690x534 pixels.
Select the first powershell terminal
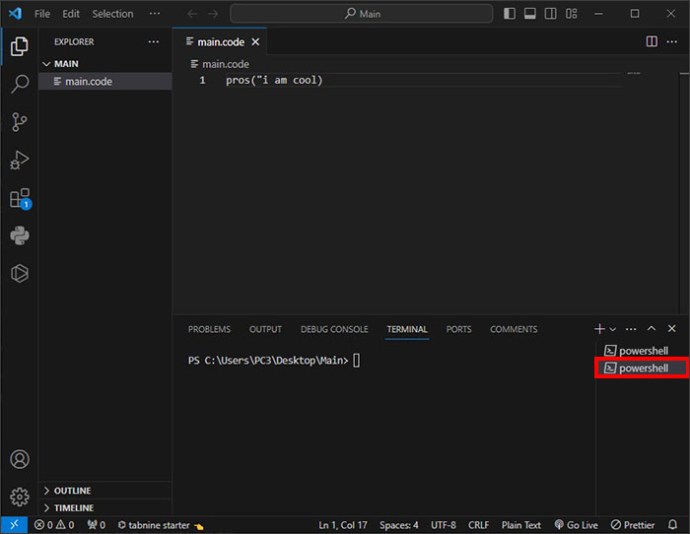pos(642,351)
